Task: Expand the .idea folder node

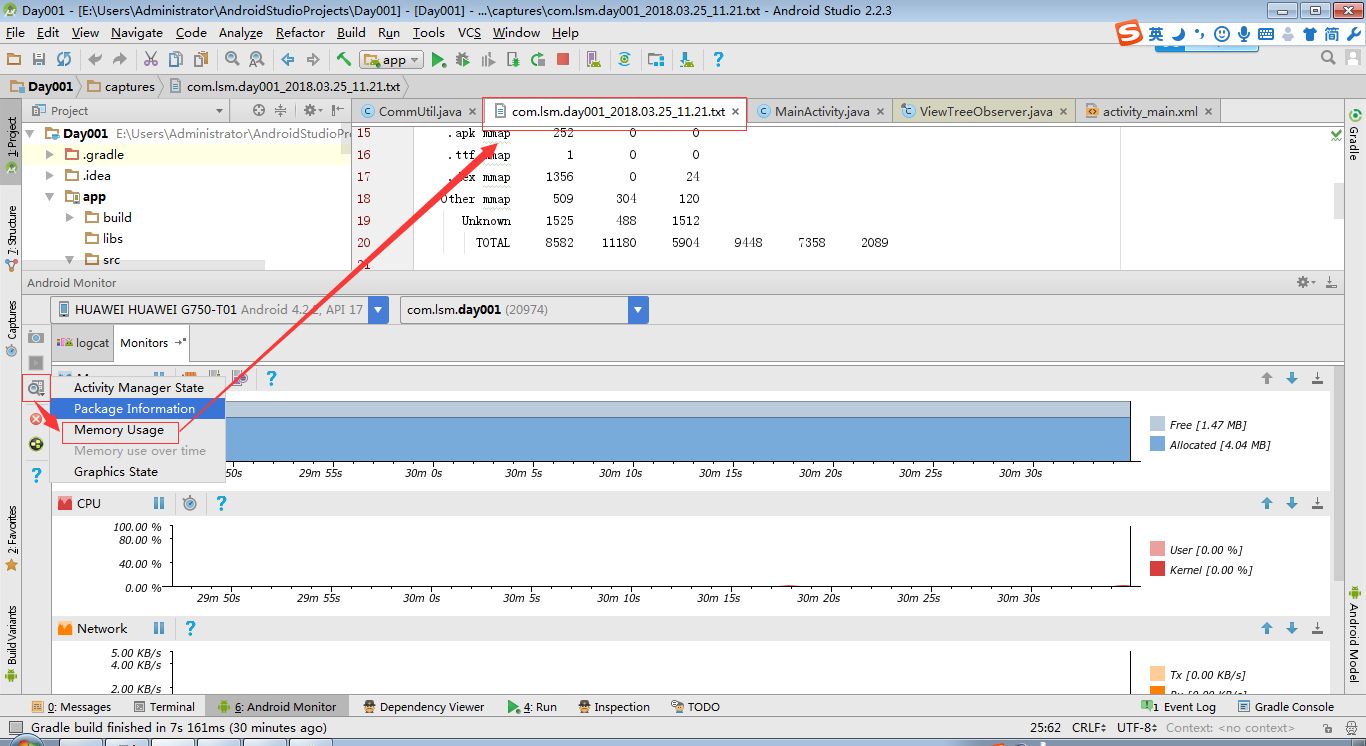Action: tap(51, 175)
